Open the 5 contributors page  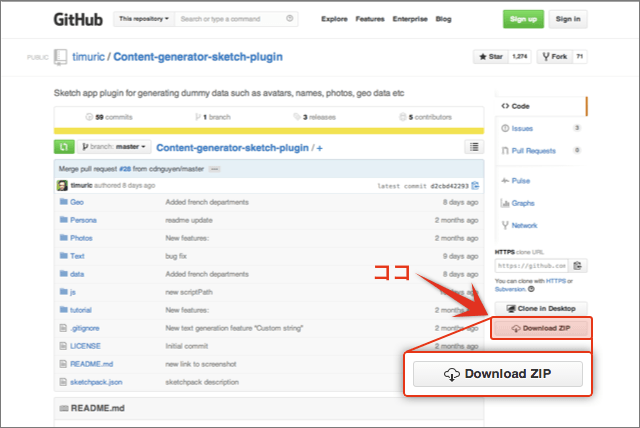[426, 117]
